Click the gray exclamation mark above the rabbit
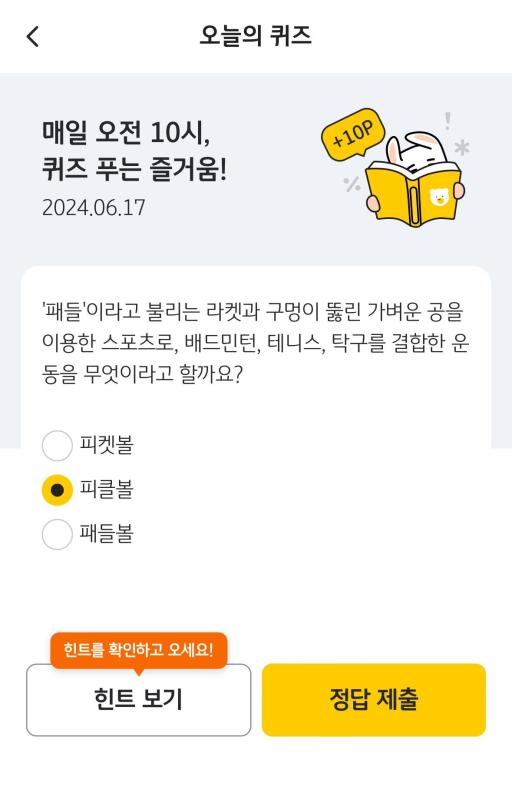This screenshot has width=512, height=800. point(448,121)
